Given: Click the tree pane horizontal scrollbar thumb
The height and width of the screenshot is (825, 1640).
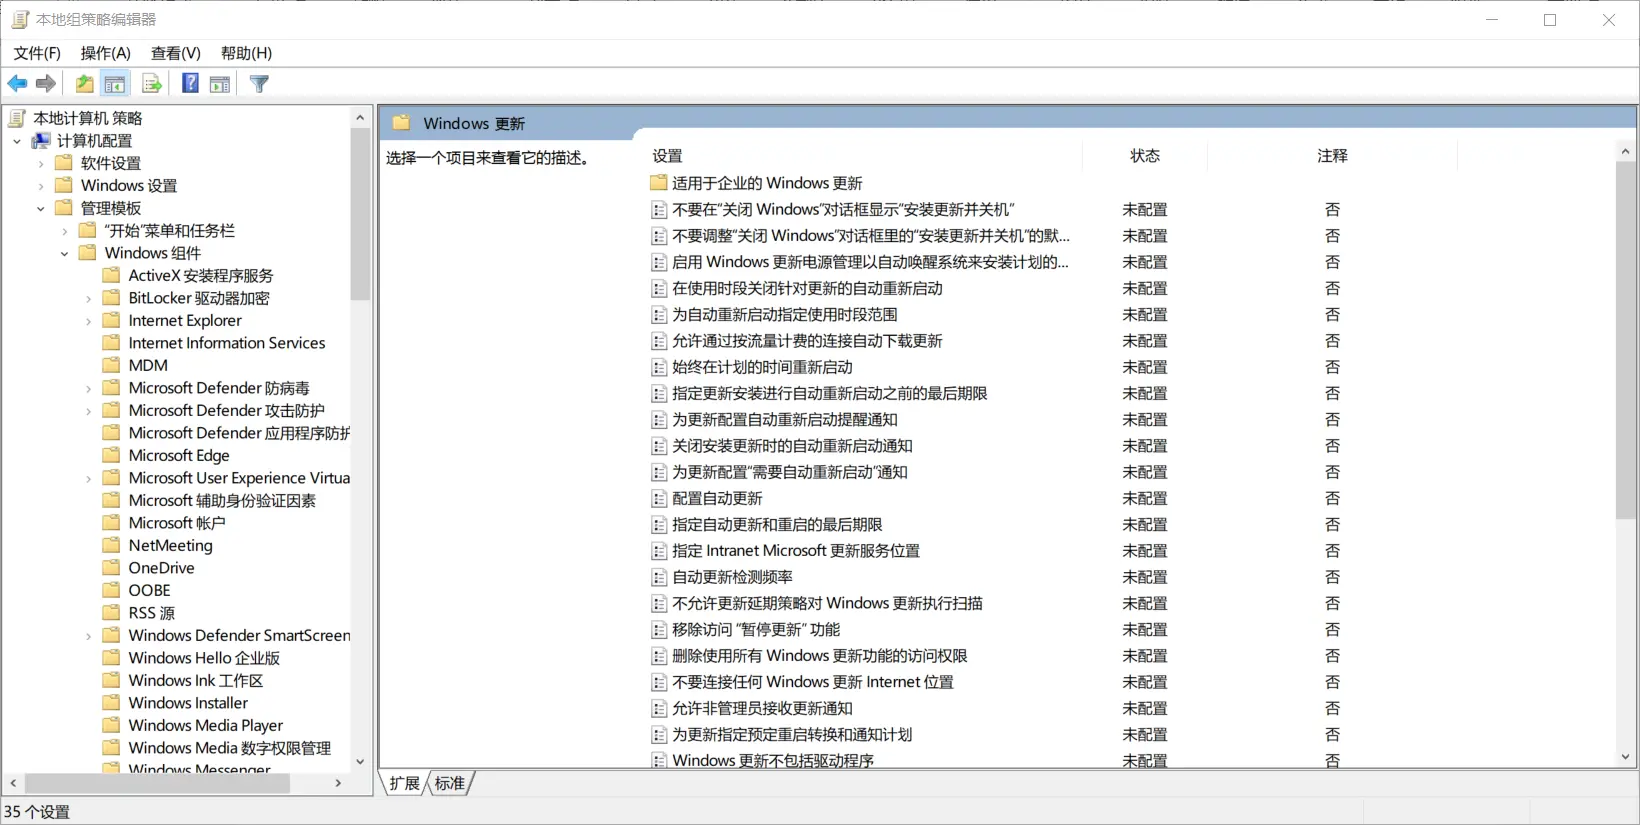Looking at the screenshot, I should pyautogui.click(x=158, y=783).
